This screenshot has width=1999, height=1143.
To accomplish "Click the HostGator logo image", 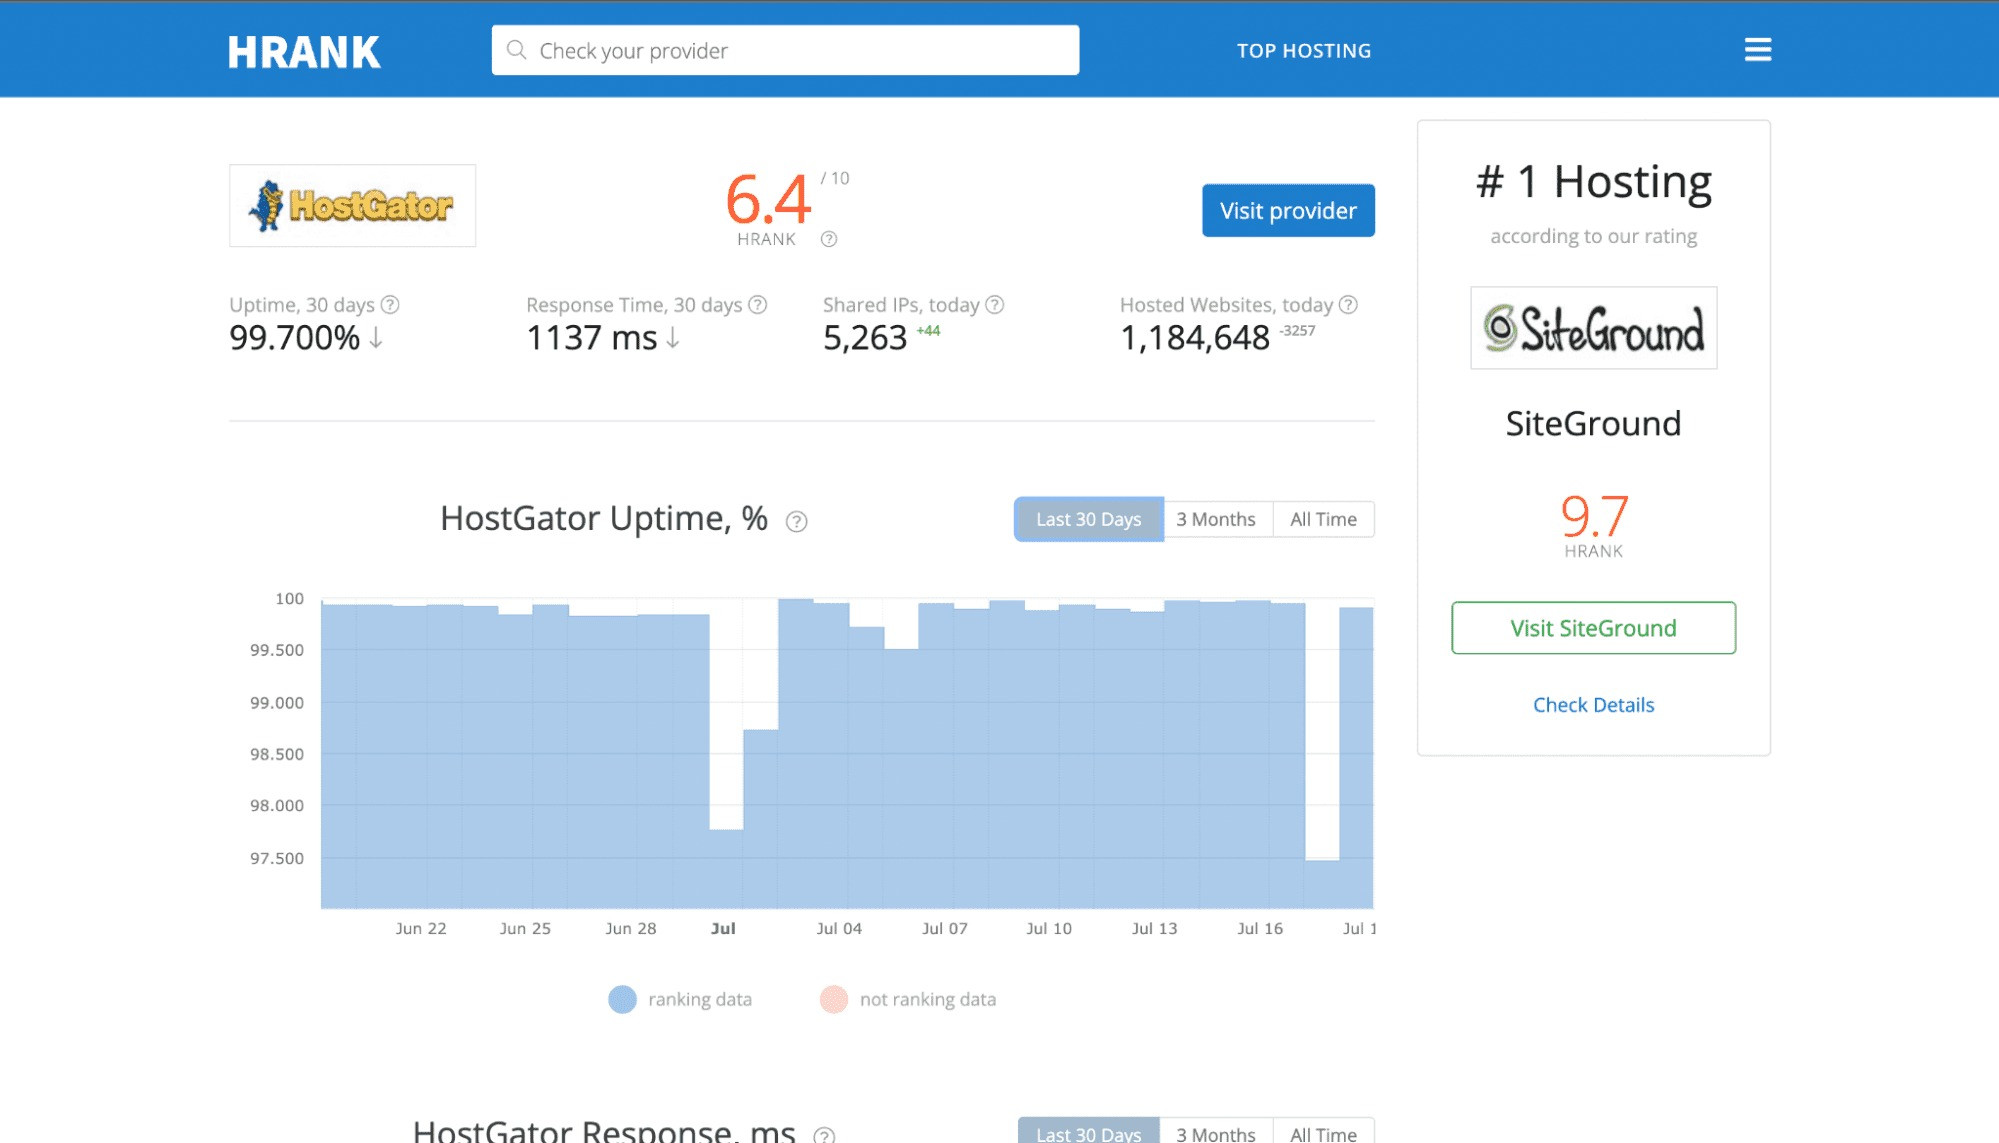I will pyautogui.click(x=352, y=206).
